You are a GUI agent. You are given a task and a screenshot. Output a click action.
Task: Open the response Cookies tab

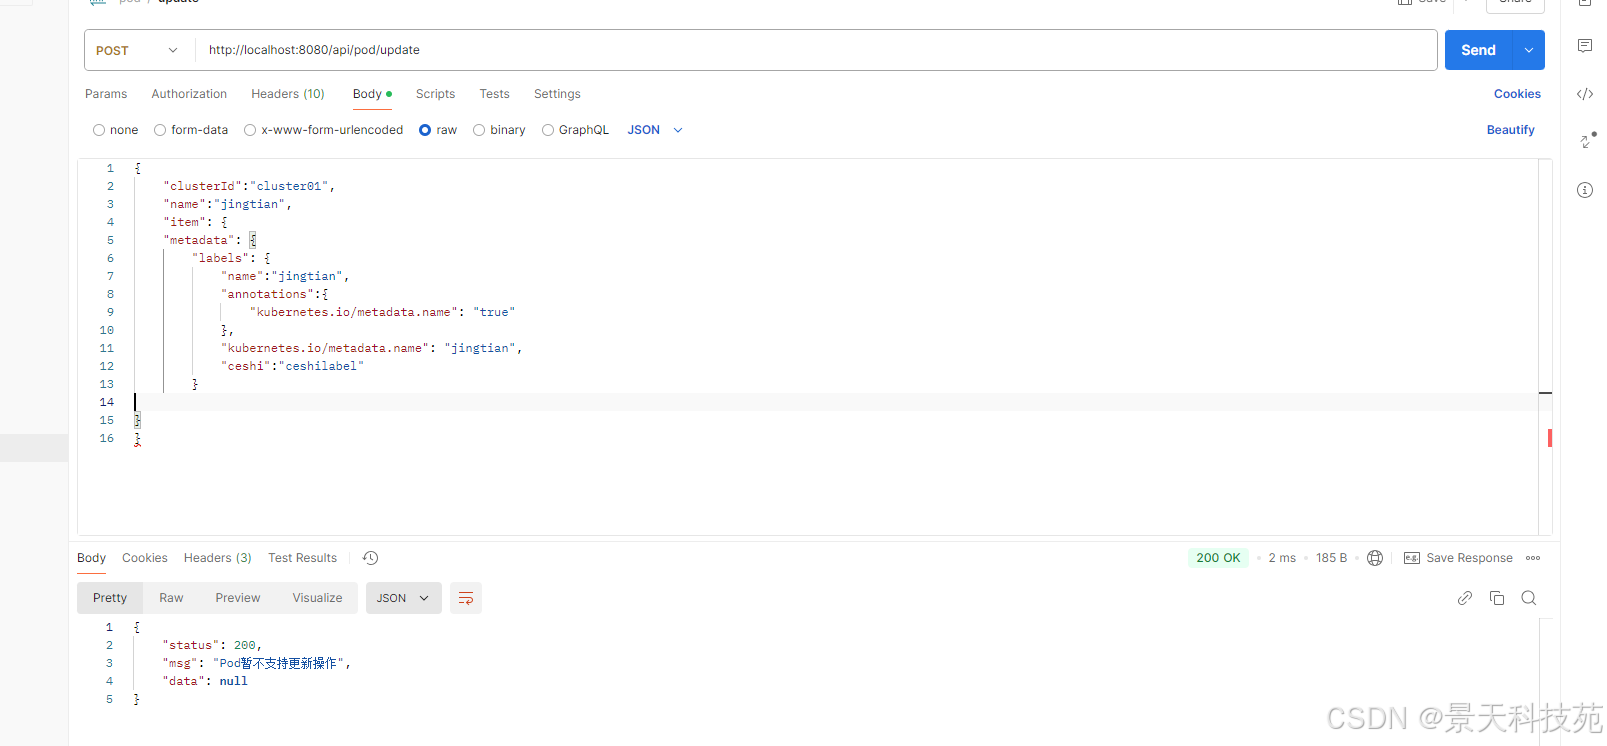pos(145,558)
